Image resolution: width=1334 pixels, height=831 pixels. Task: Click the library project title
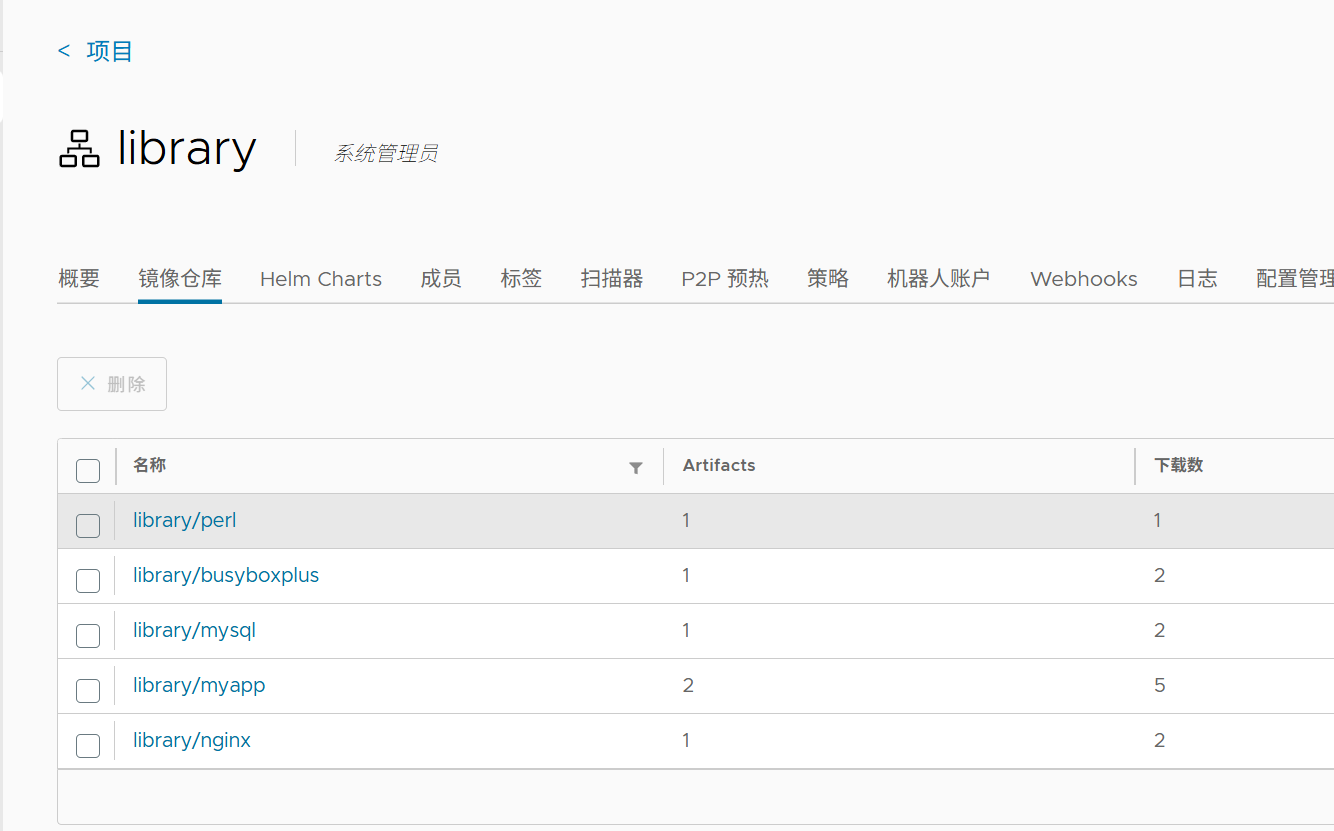[187, 149]
